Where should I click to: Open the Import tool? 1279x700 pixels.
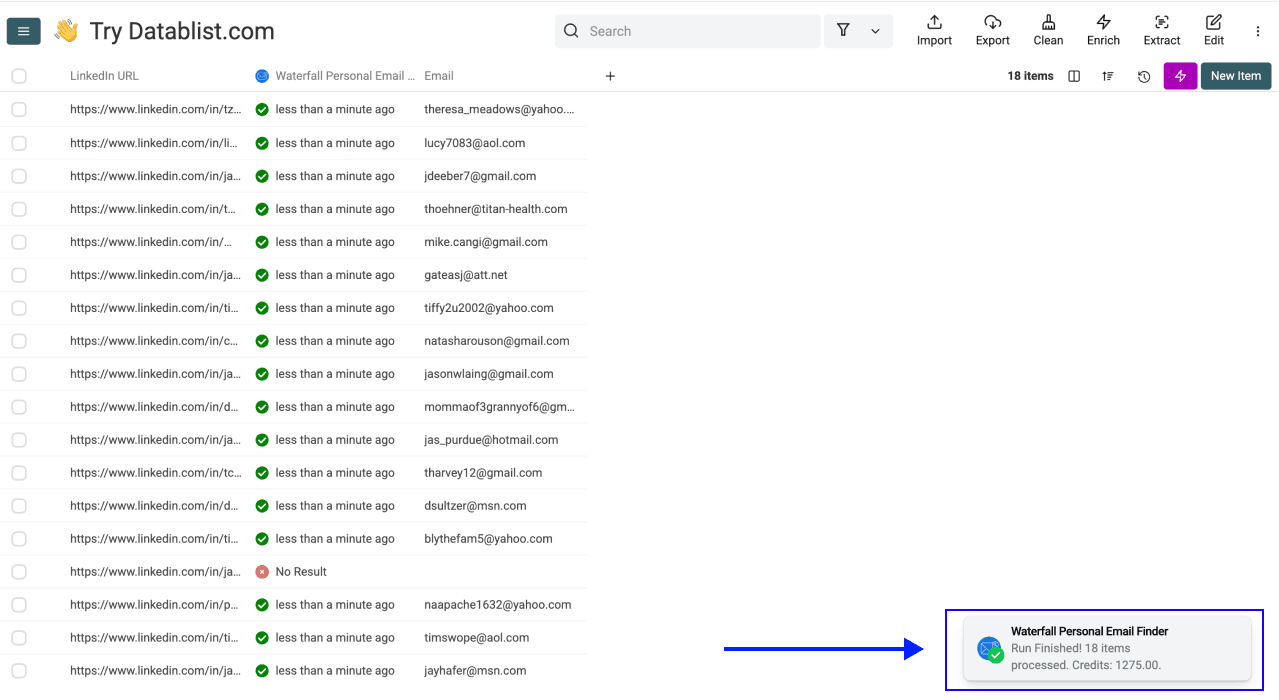point(933,30)
